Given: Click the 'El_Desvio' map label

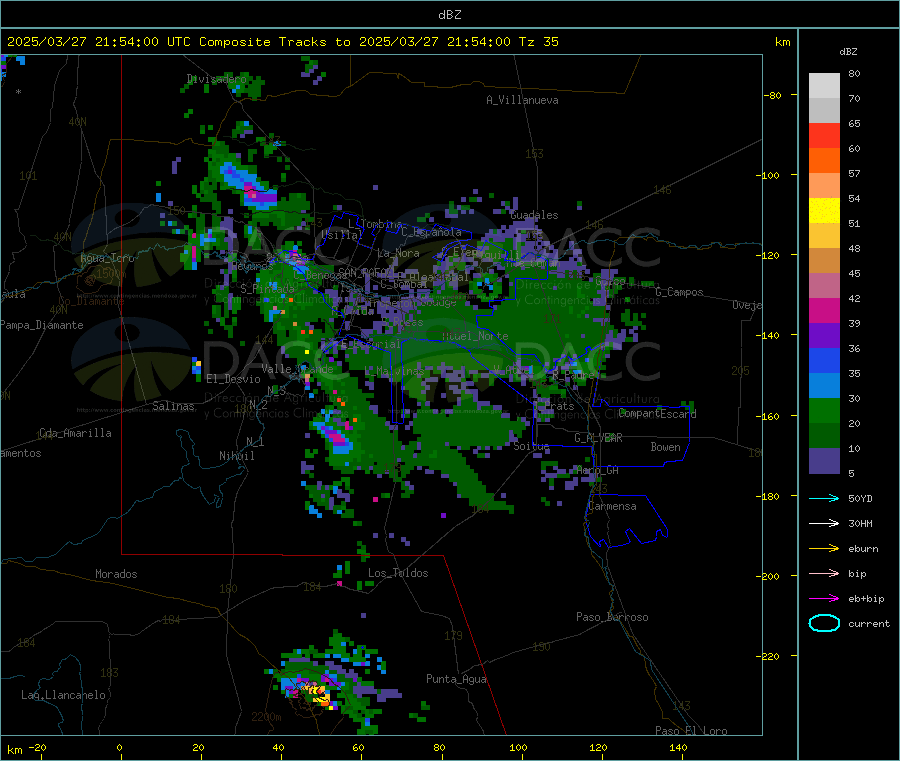Looking at the screenshot, I should tap(233, 379).
